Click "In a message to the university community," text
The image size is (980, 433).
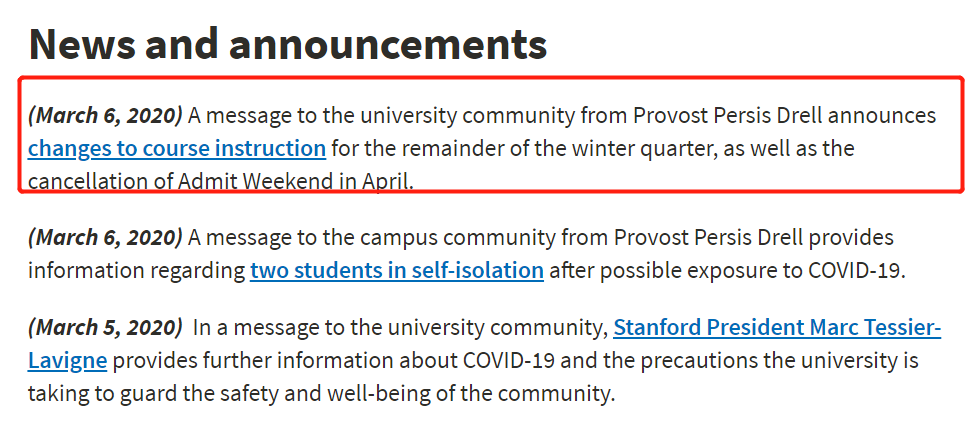pyautogui.click(x=400, y=327)
